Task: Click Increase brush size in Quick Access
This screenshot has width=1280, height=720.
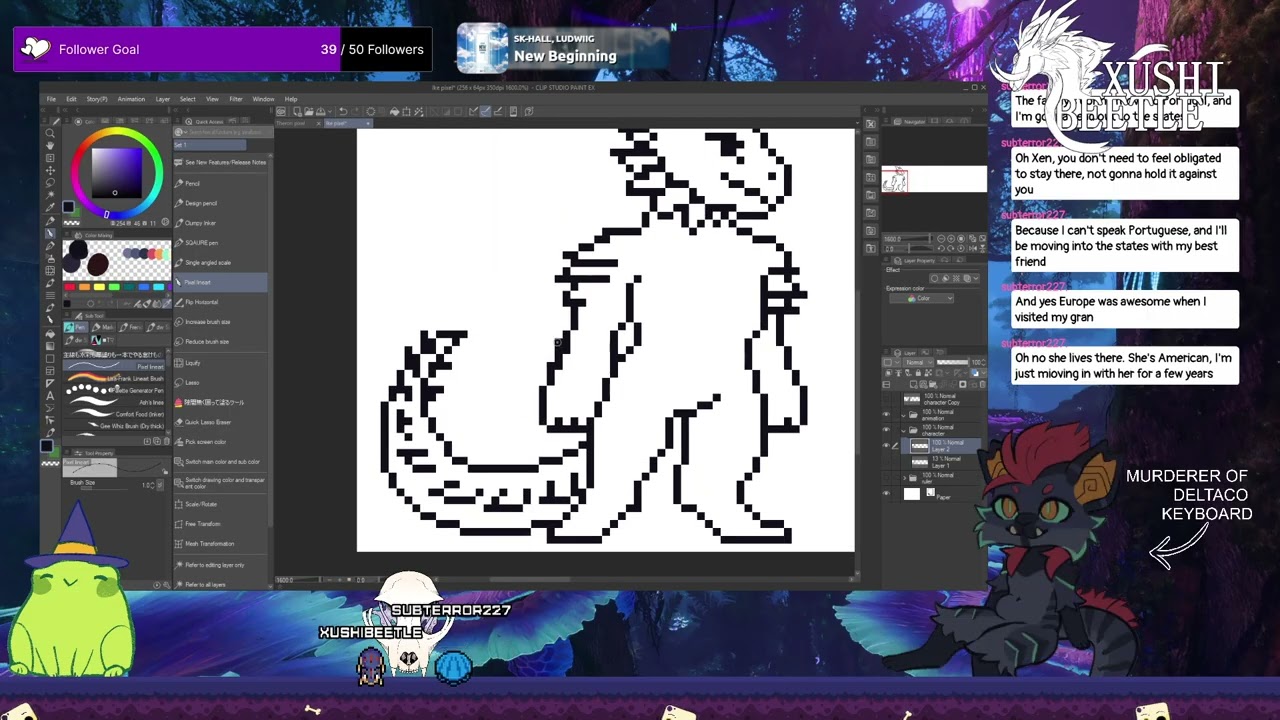Action: point(222,322)
